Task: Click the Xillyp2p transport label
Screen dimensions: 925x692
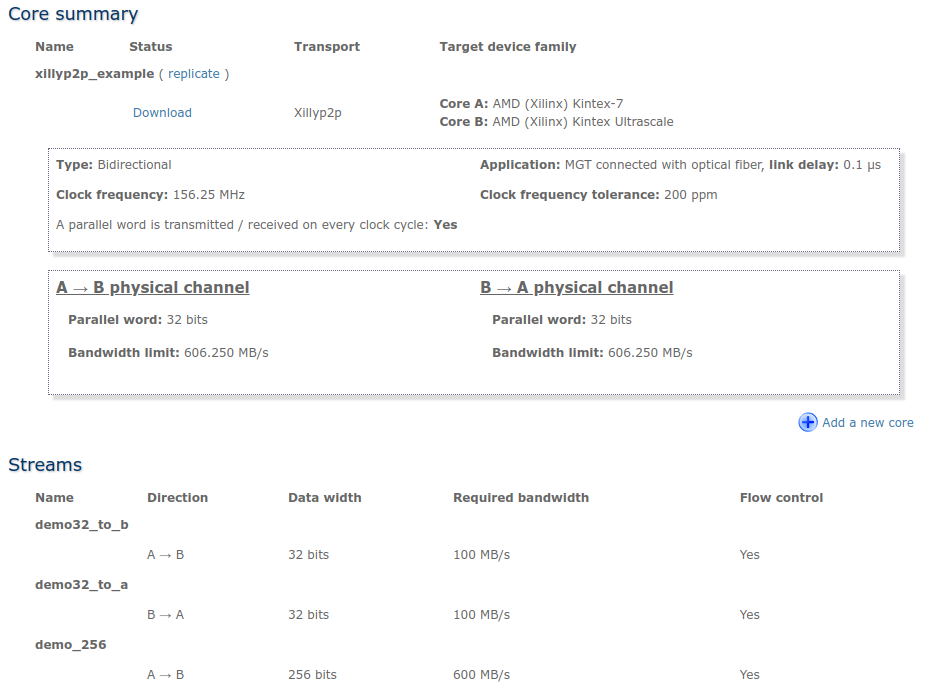Action: 316,112
